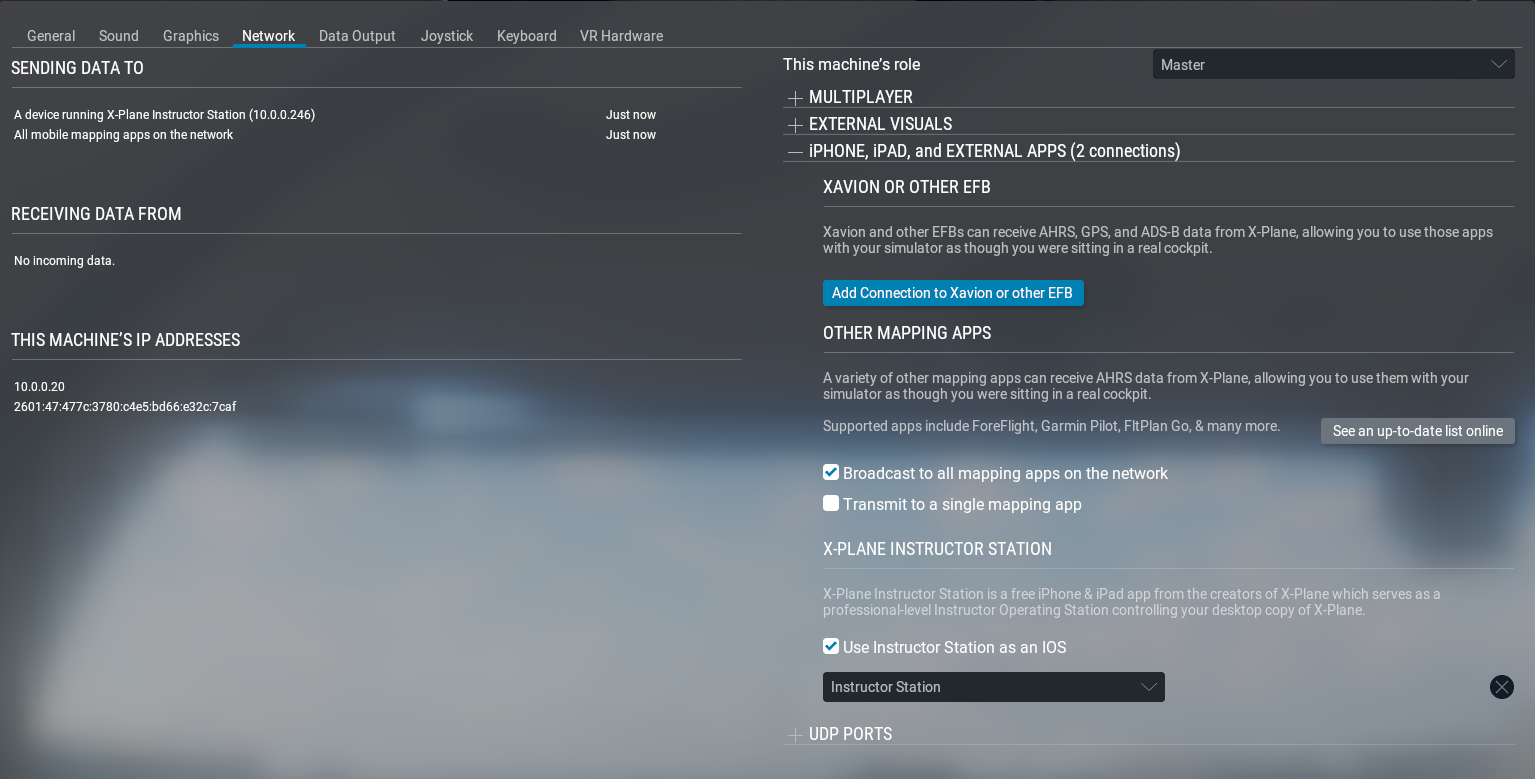Click the SENDING DATA TO heading
Screen dimensions: 1535x779
[77, 68]
